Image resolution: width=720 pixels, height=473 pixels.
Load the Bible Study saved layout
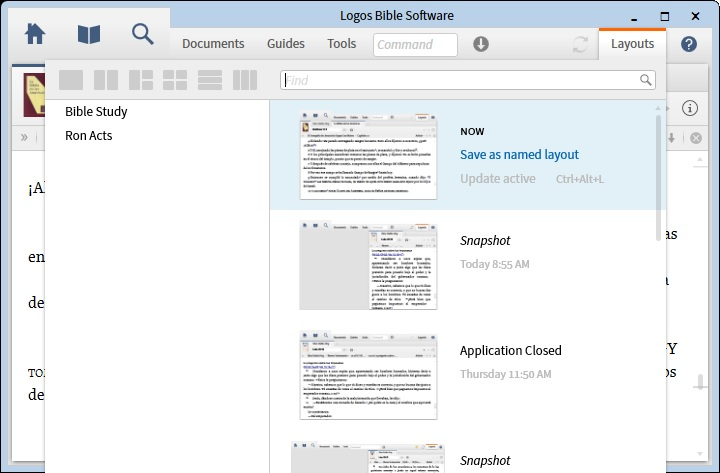tap(96, 112)
